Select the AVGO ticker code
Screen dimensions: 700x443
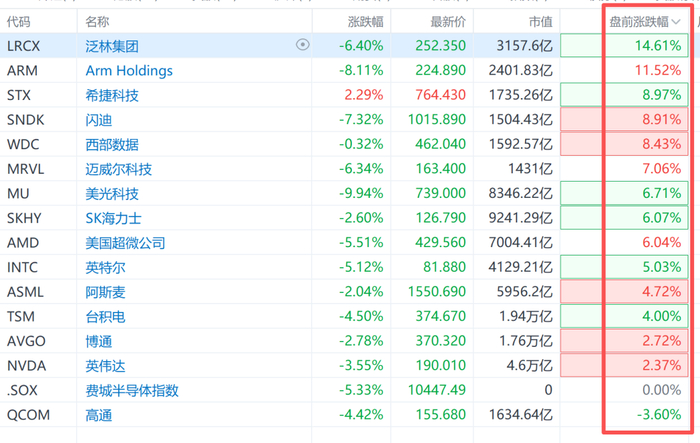pyautogui.click(x=26, y=340)
